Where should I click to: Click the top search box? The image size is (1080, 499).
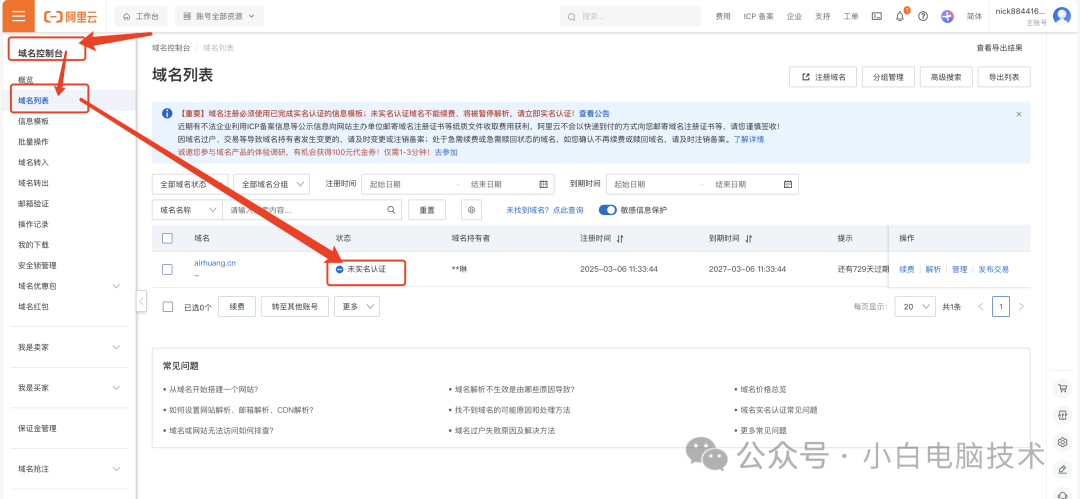pos(632,16)
